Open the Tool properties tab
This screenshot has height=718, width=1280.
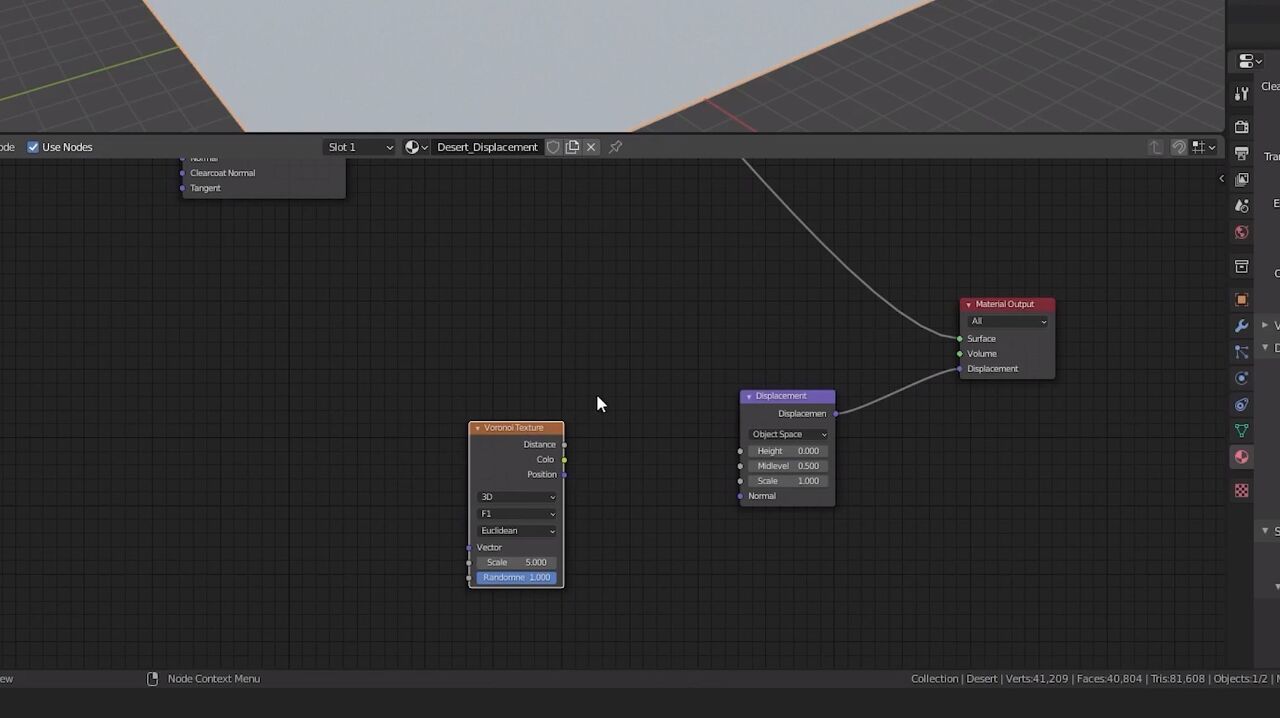pos(1241,94)
